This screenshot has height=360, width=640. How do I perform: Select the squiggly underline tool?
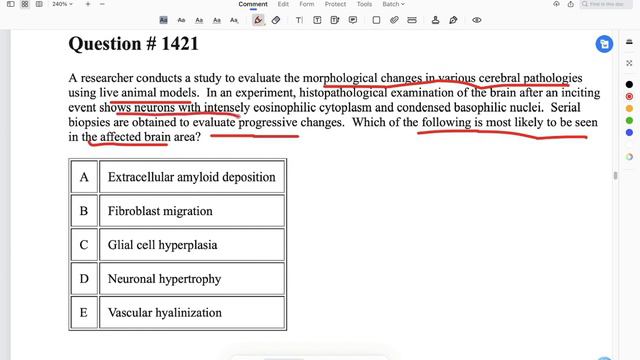point(217,20)
